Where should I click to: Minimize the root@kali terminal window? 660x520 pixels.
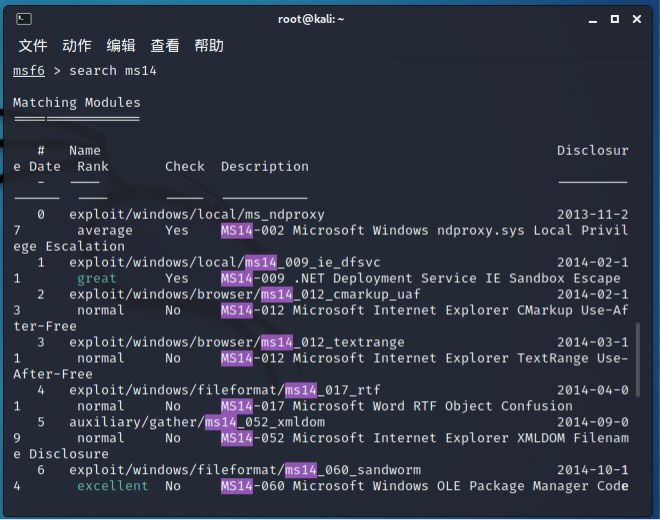tap(593, 20)
